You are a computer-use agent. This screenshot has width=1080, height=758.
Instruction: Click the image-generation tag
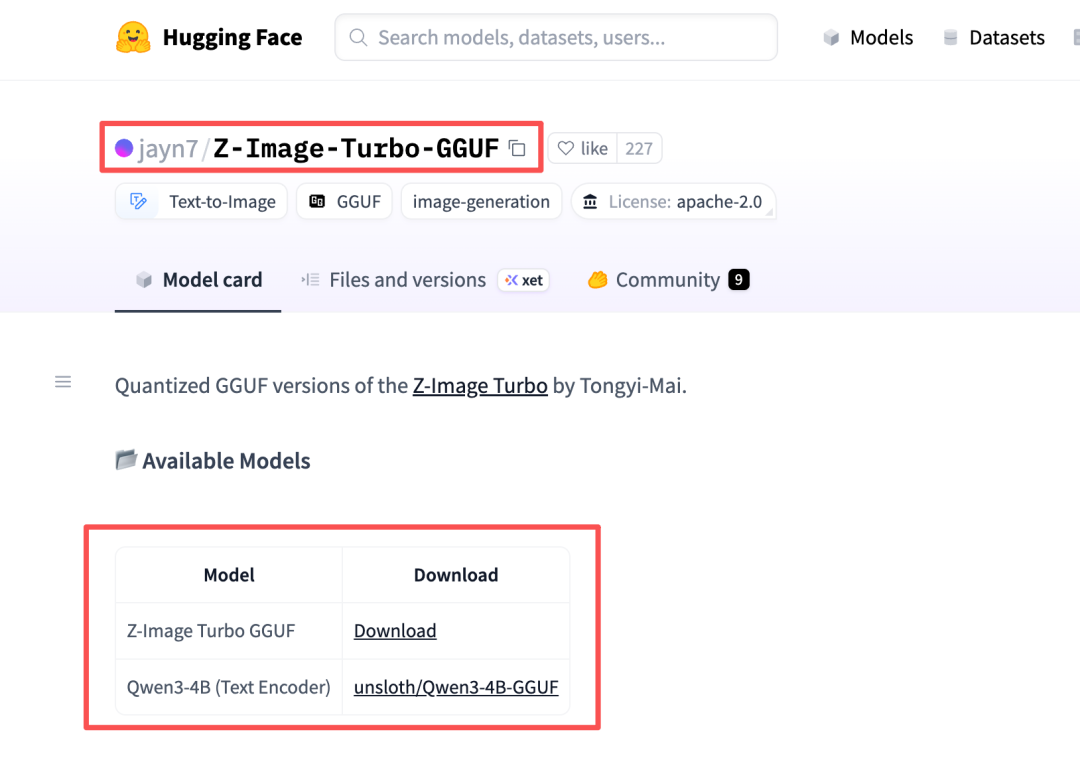(x=481, y=202)
